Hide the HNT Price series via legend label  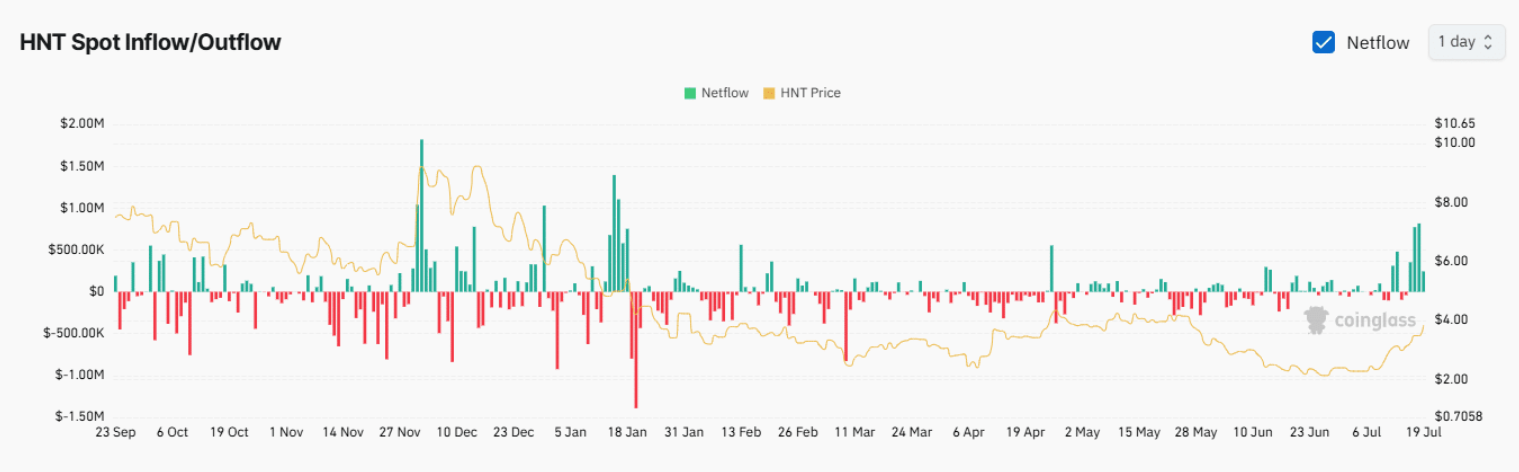pyautogui.click(x=810, y=93)
